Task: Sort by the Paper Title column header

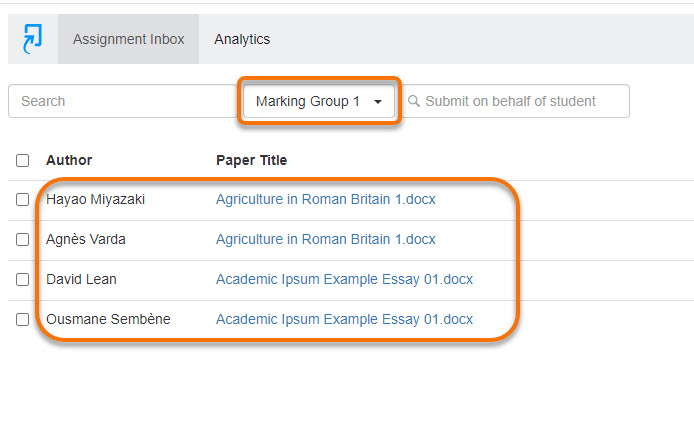Action: 251,160
